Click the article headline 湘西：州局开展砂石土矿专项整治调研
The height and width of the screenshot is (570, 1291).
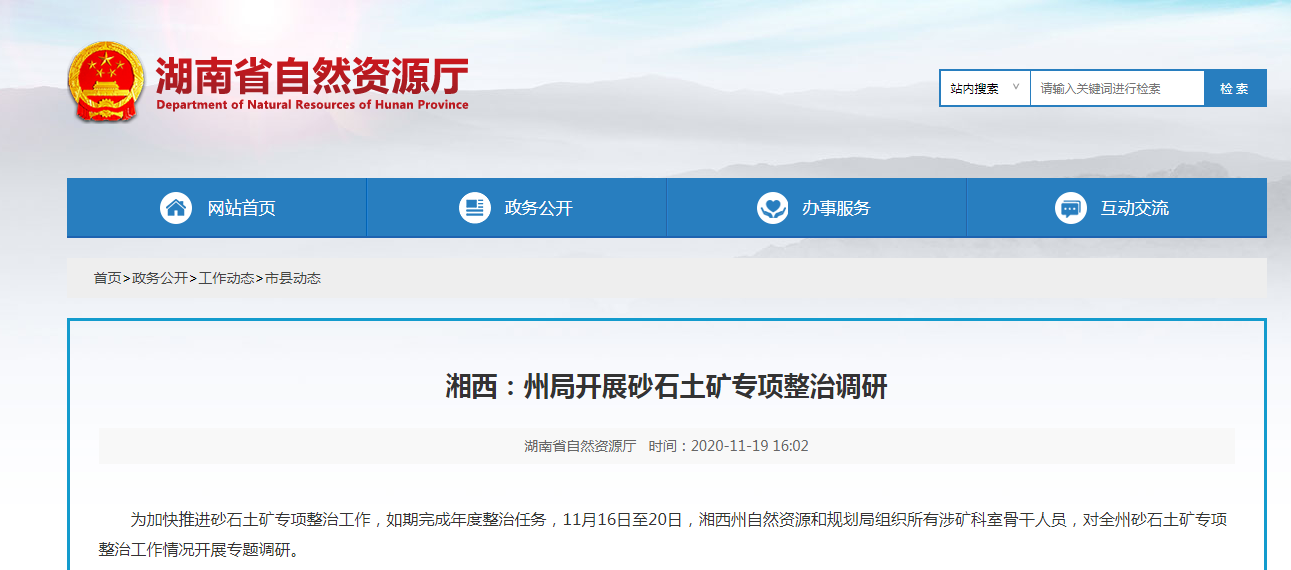click(x=666, y=387)
